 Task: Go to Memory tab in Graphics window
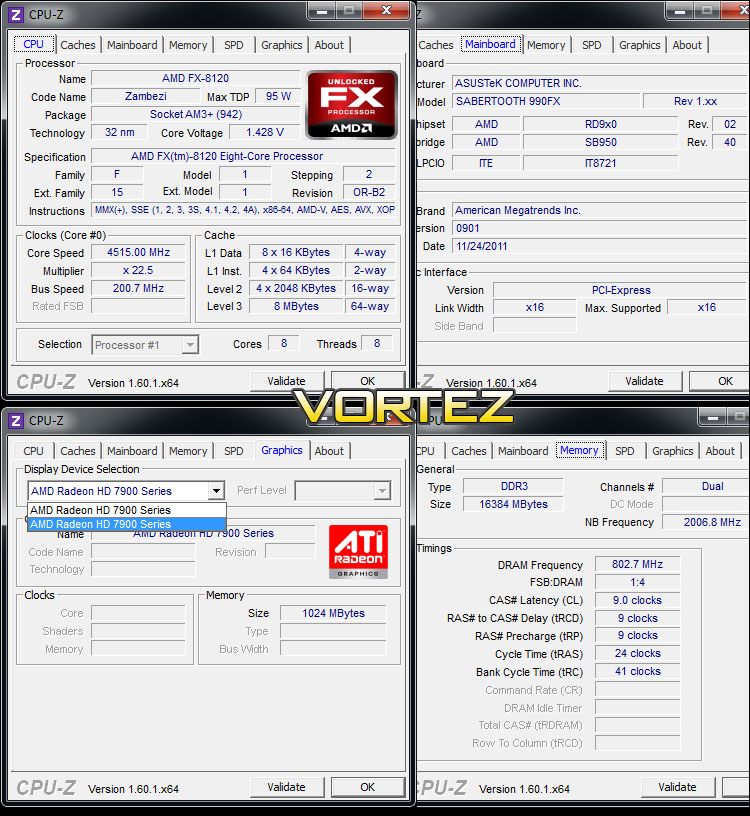(x=188, y=451)
